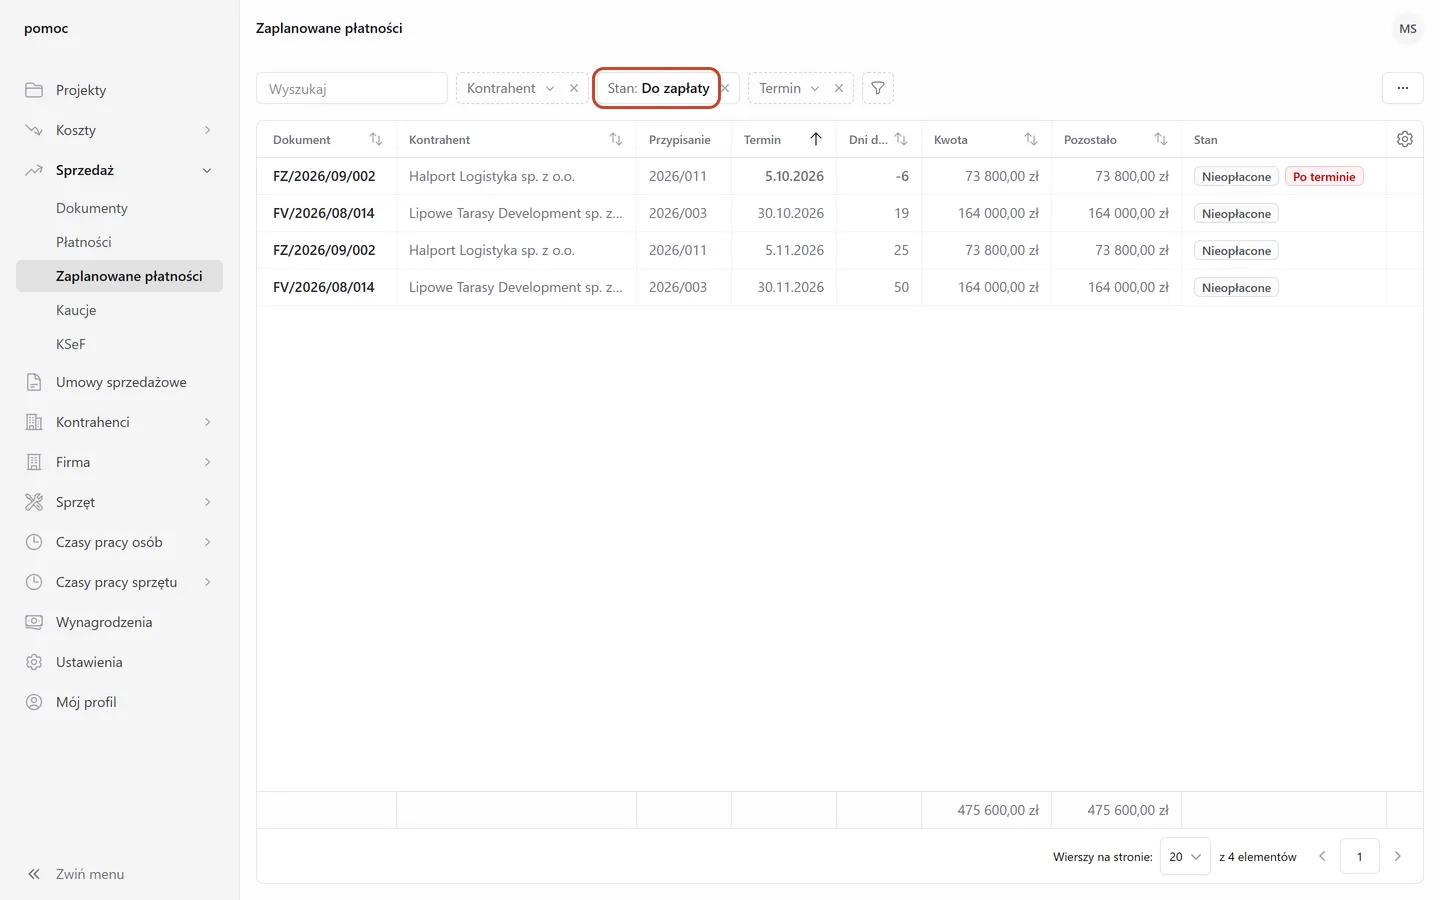The height and width of the screenshot is (900, 1440).
Task: Open KSeF submenu item
Action: coord(71,344)
